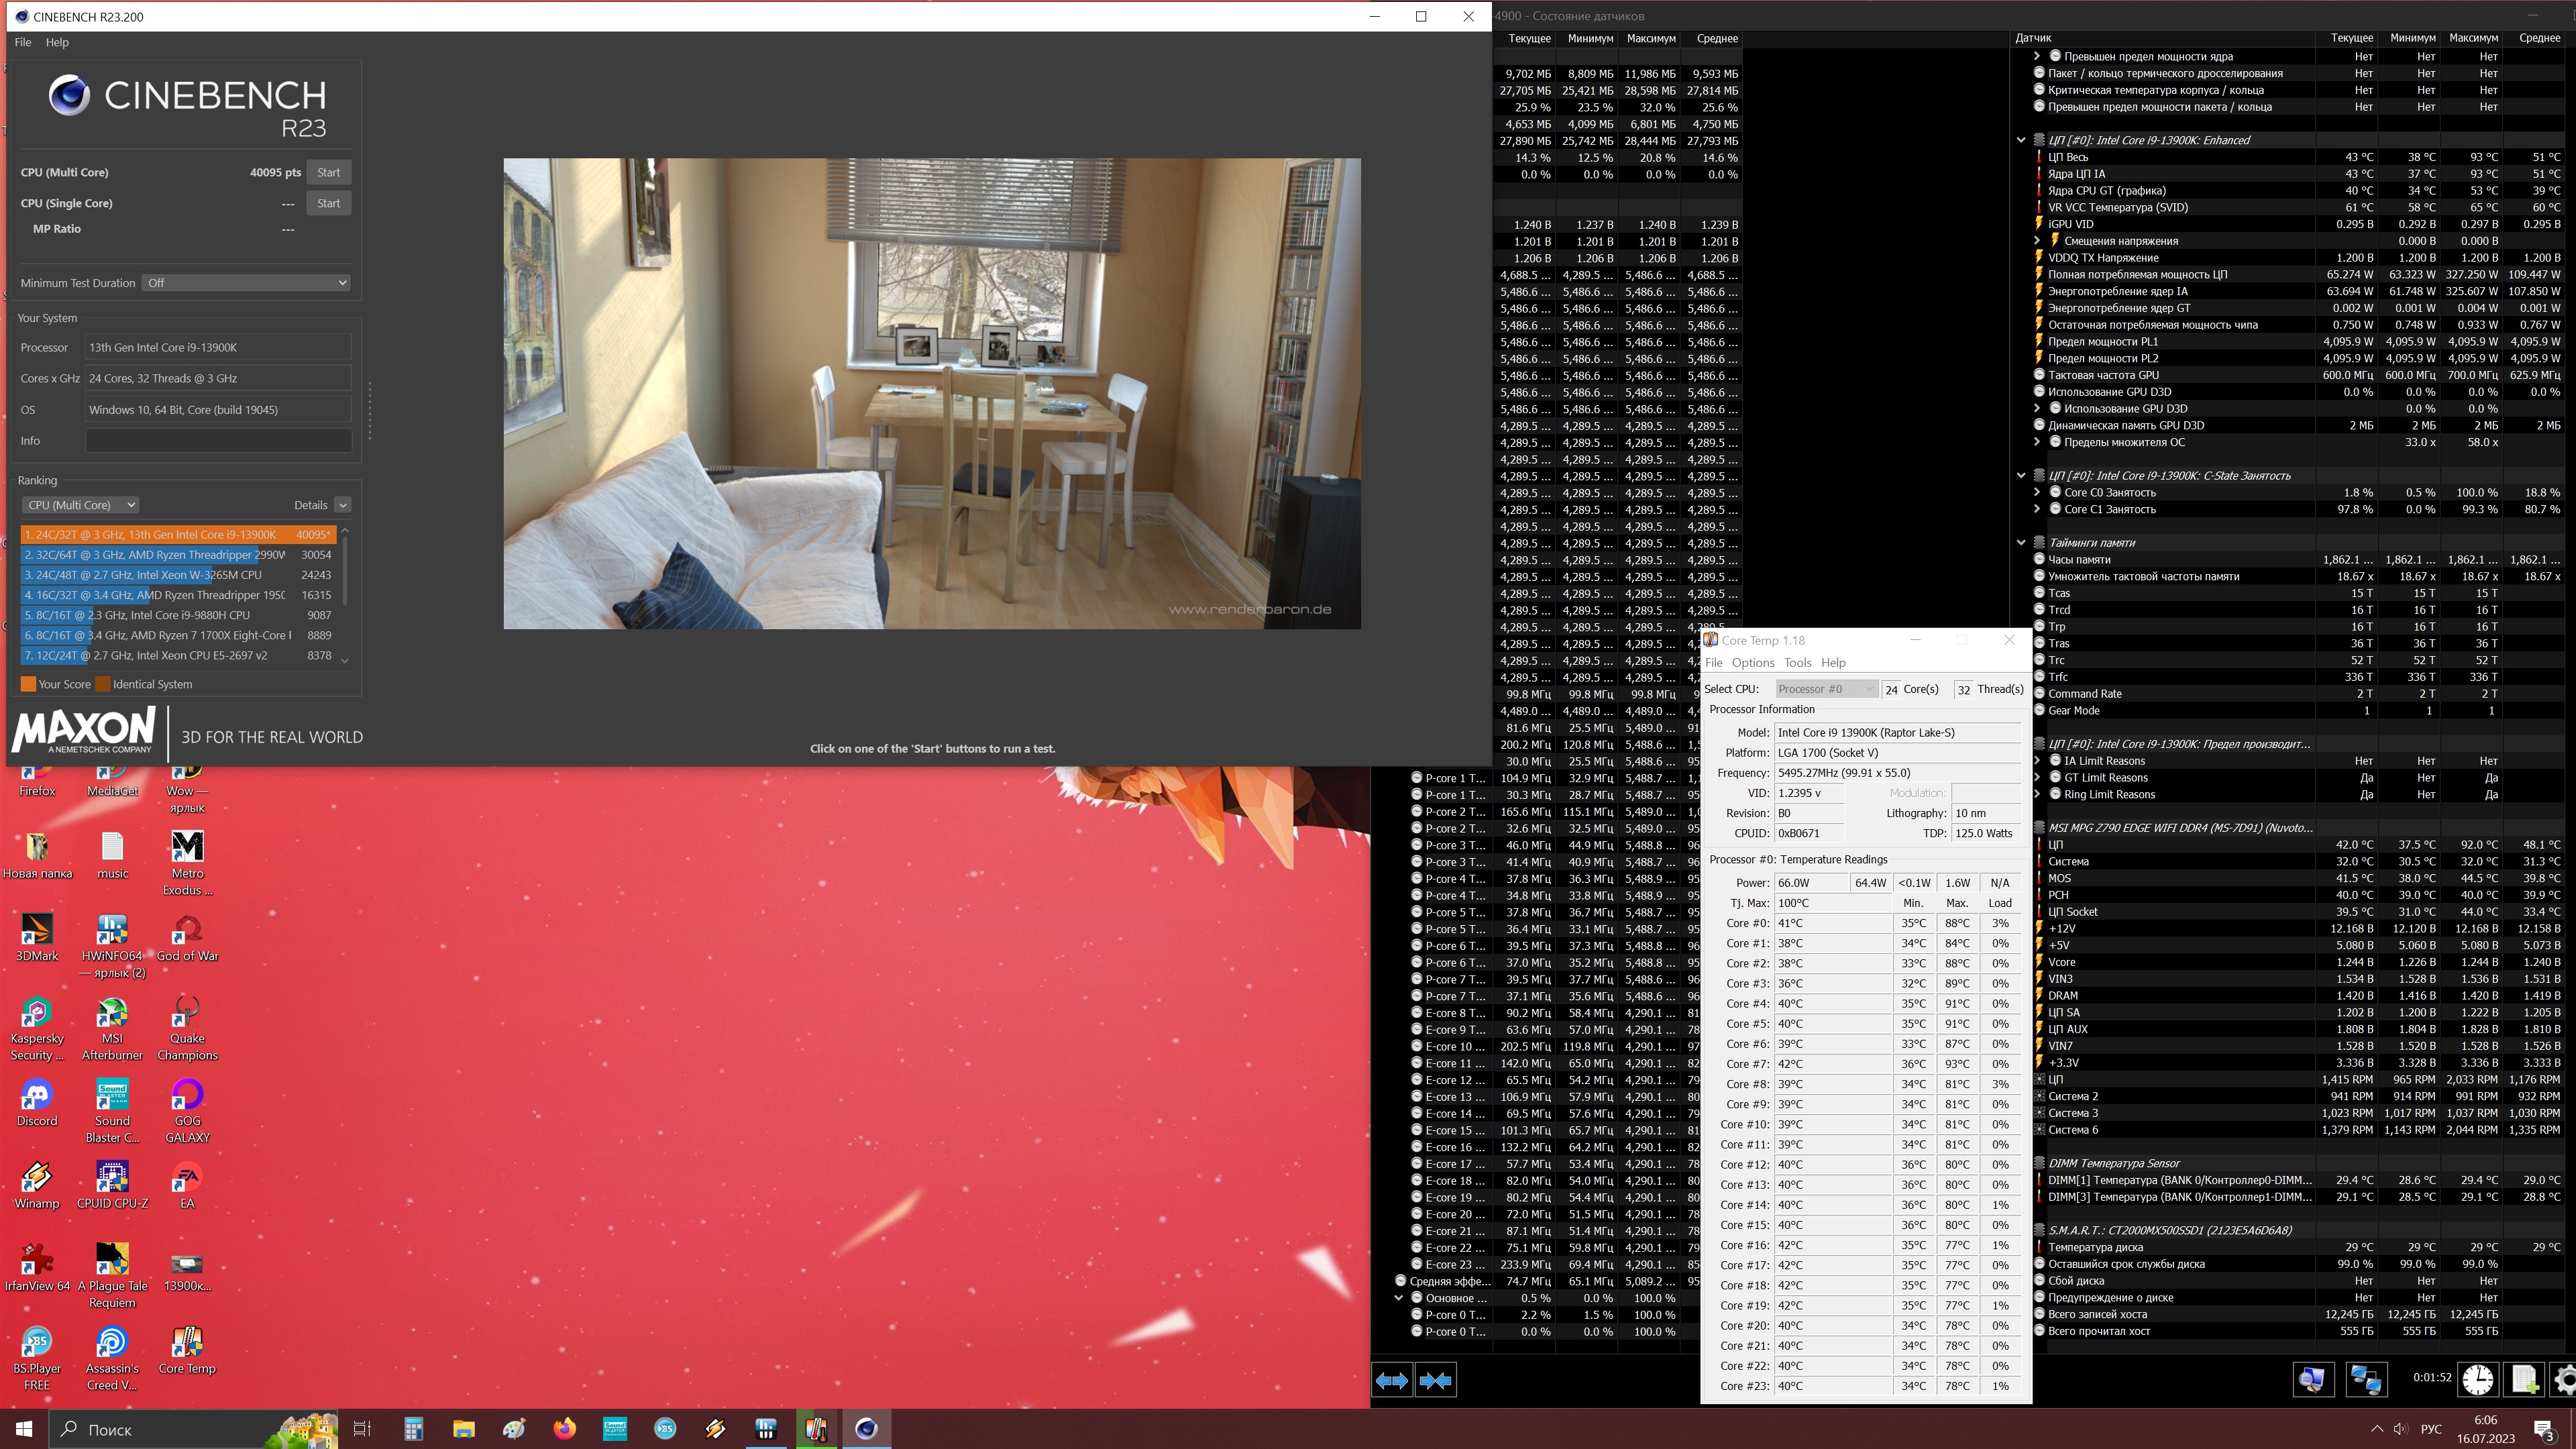Open Minimum Test Duration dropdown
2576x1449 pixels.
coord(246,283)
